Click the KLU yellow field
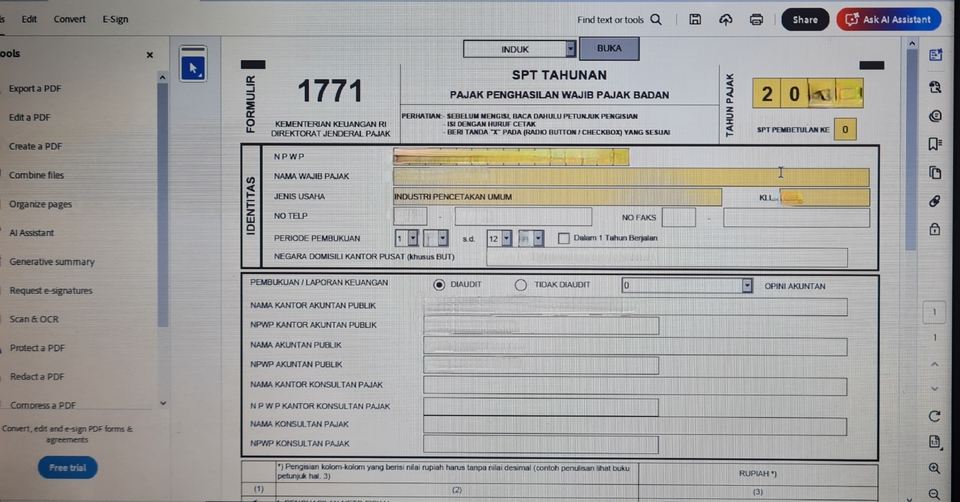 tap(824, 197)
